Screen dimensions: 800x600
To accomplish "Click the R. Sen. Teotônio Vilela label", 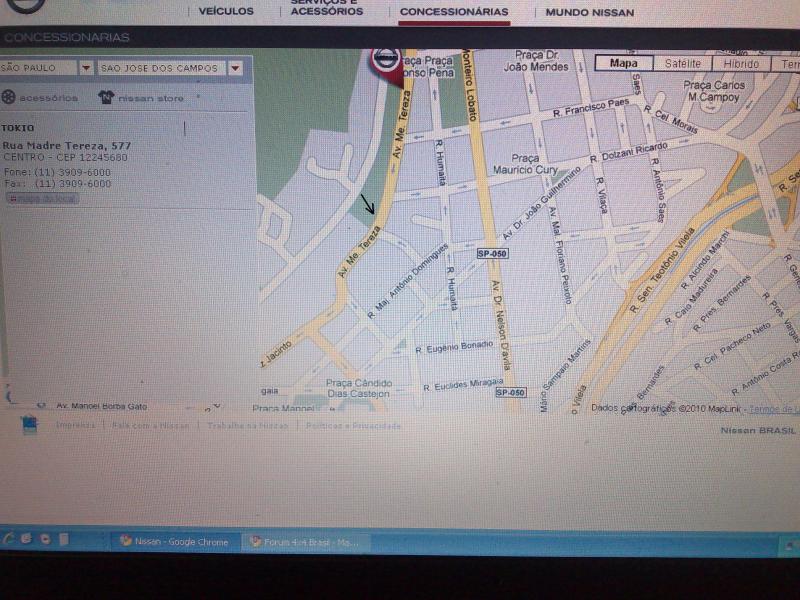I will [662, 271].
